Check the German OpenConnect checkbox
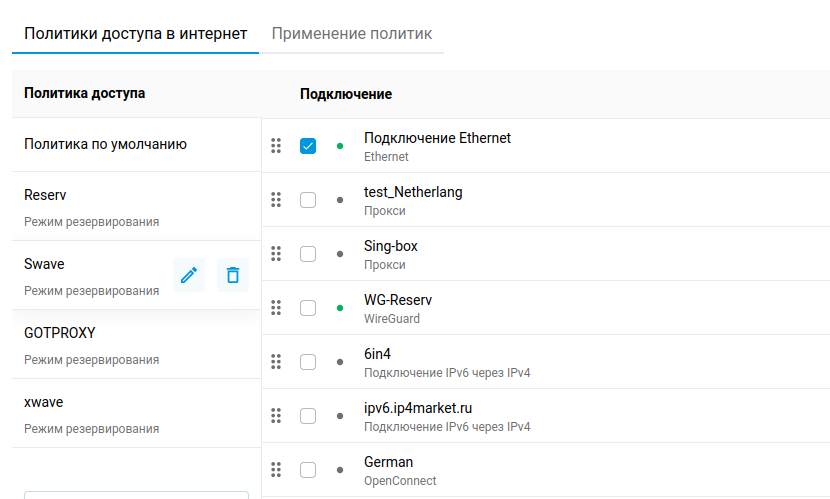Screen dimensions: 830x499 click(308, 470)
